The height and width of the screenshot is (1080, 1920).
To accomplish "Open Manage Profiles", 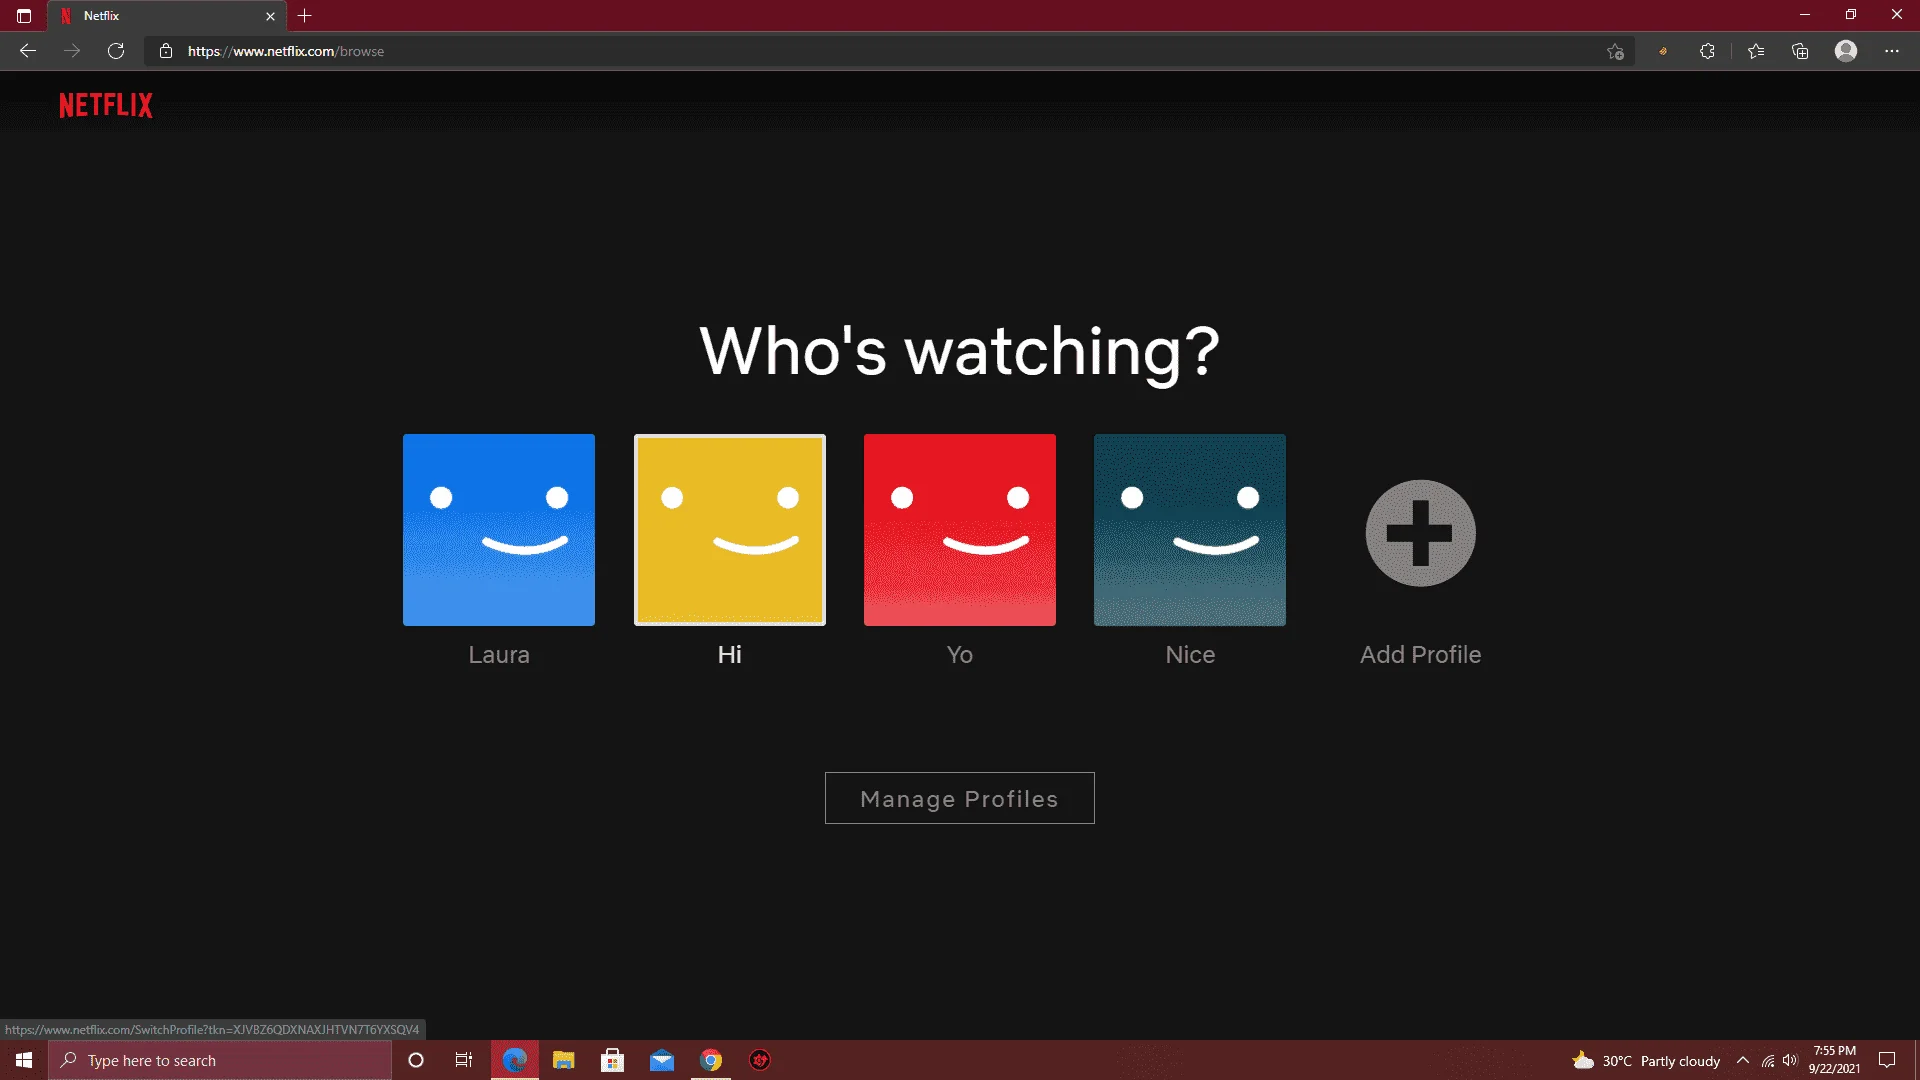I will 960,798.
